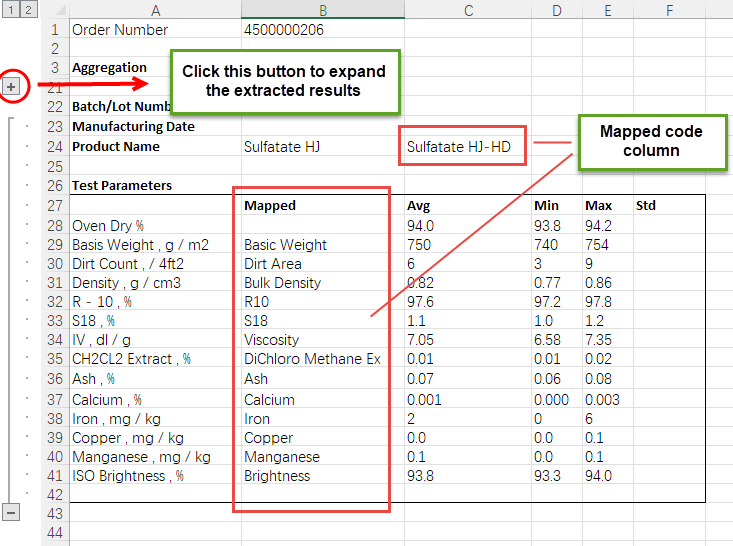Viewport: 733px width, 546px height.
Task: Show outline level 2
Action: click(x=27, y=10)
